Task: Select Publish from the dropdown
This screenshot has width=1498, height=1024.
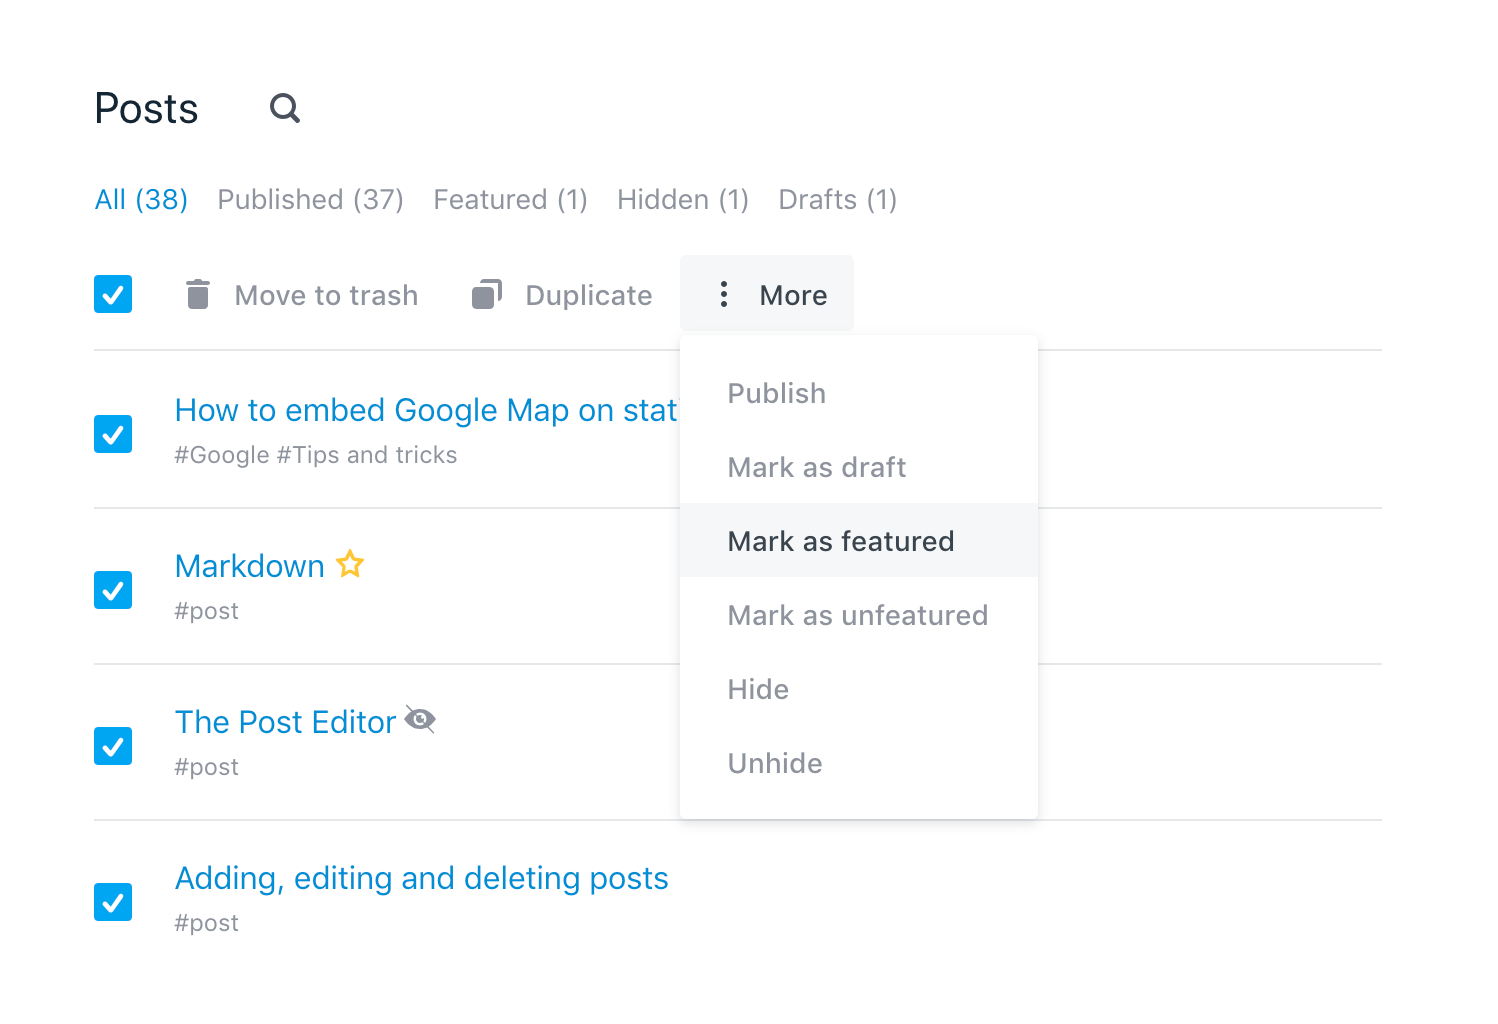Action: click(777, 393)
